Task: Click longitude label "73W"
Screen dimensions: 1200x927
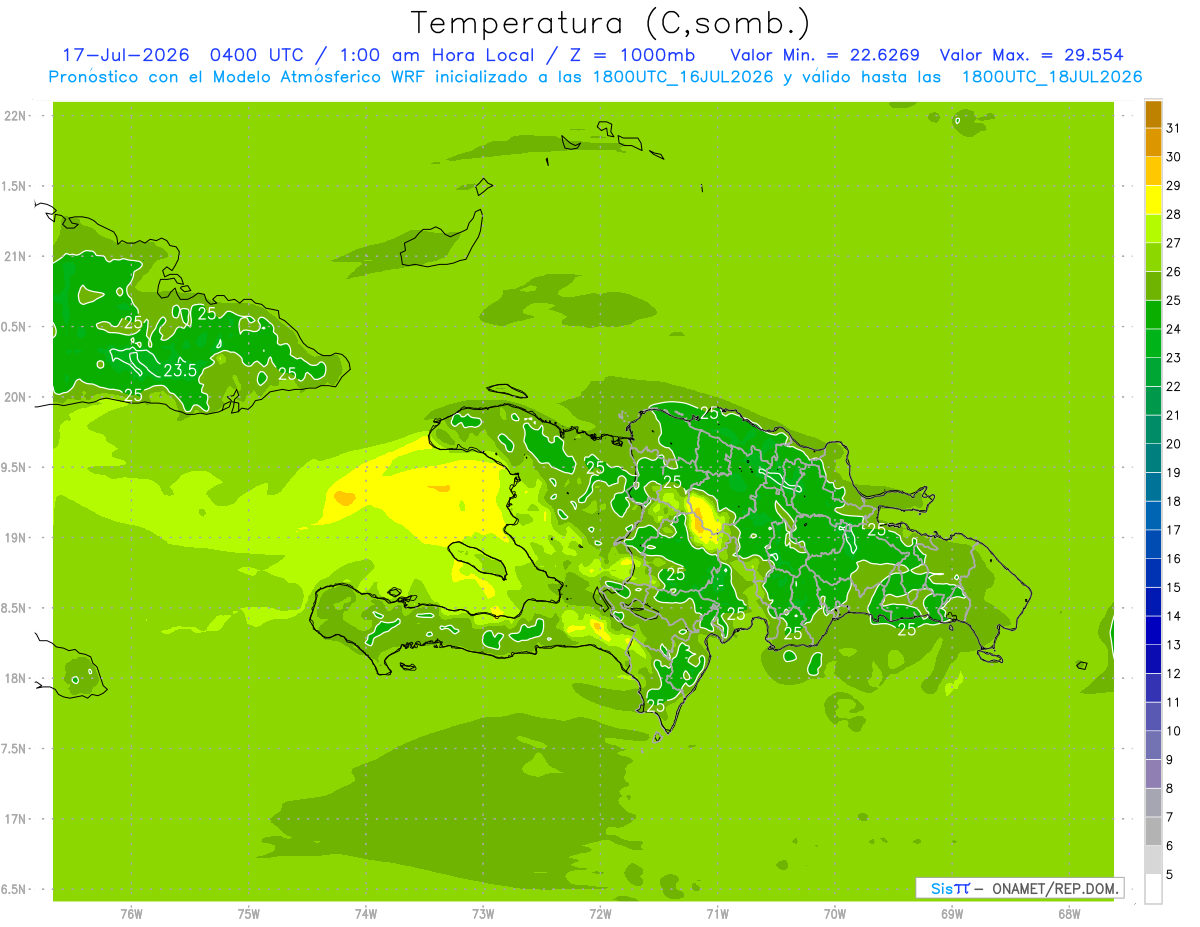Action: point(483,914)
